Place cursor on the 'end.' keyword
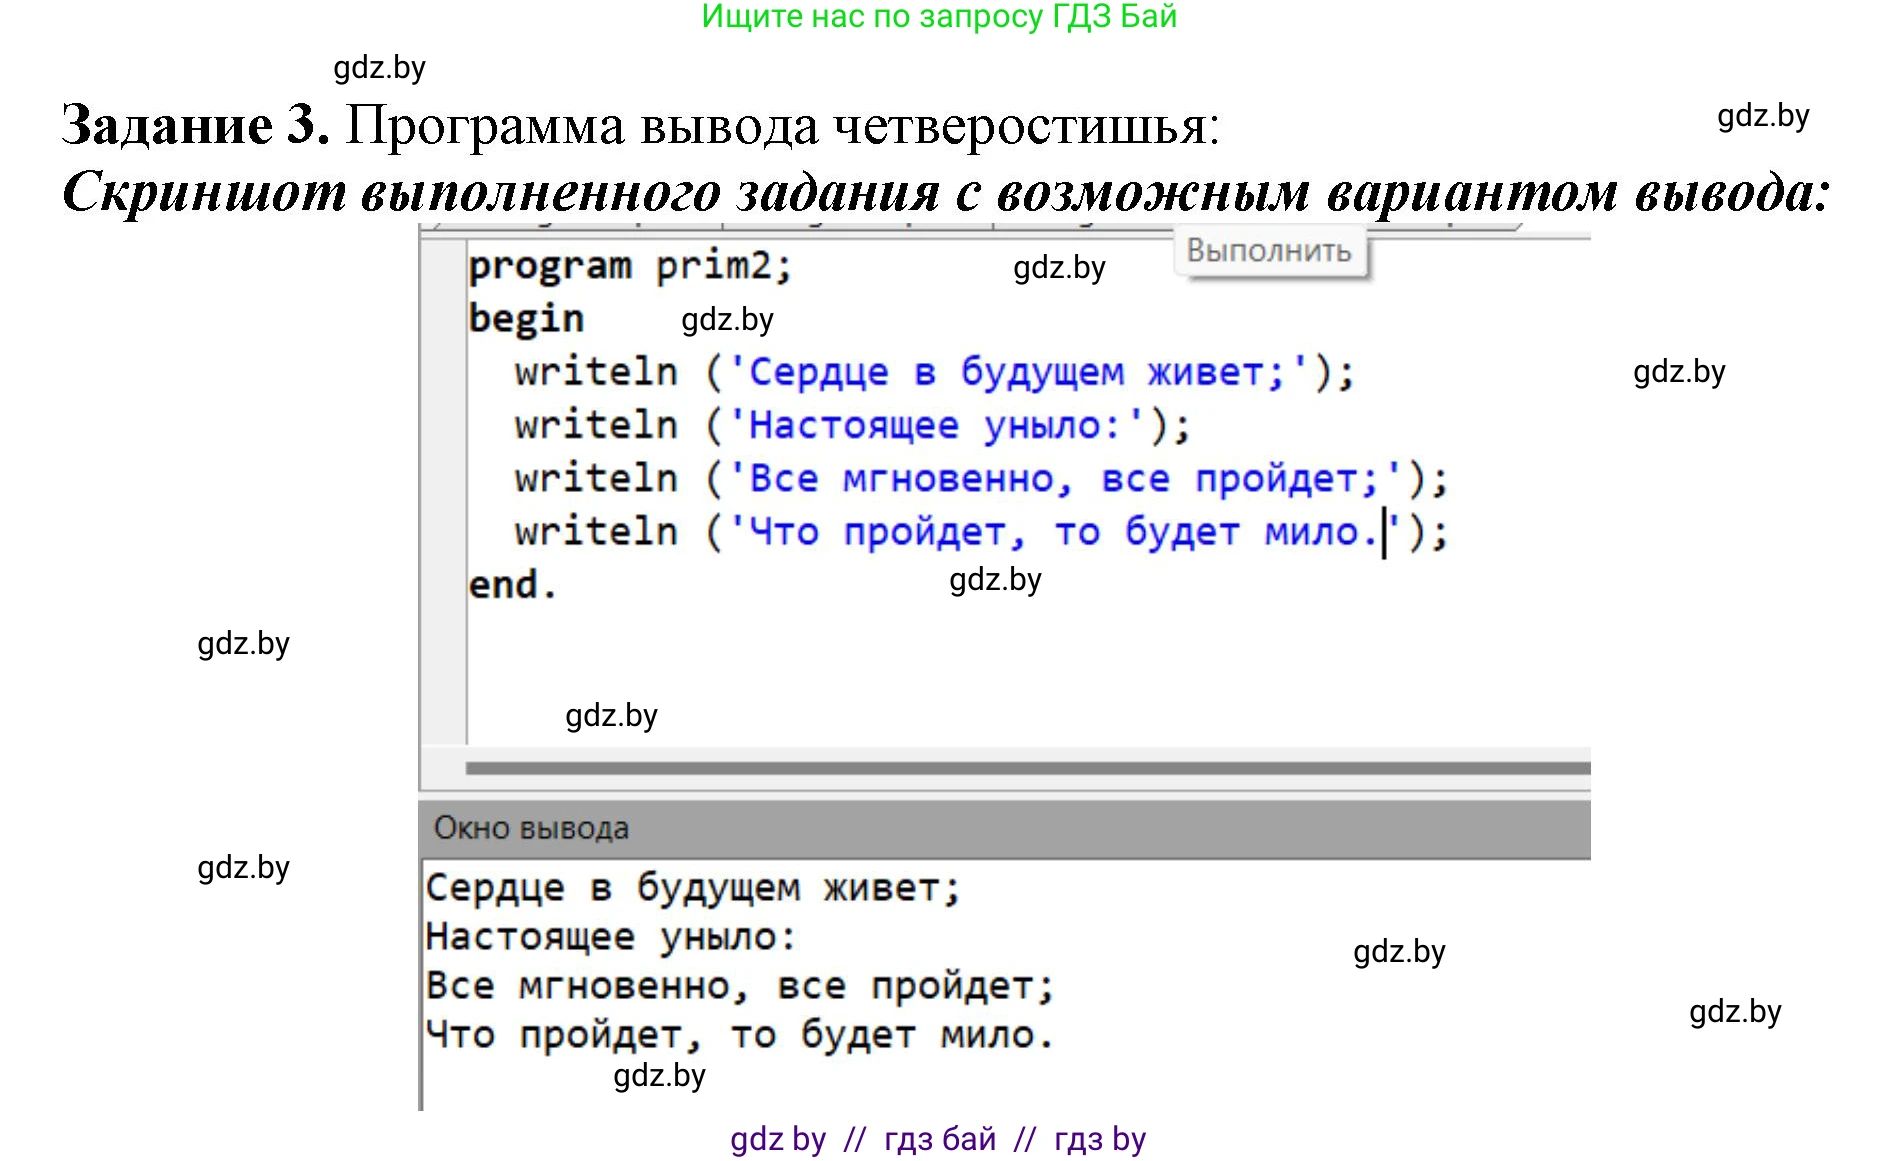The height and width of the screenshot is (1161, 1880). 512,585
